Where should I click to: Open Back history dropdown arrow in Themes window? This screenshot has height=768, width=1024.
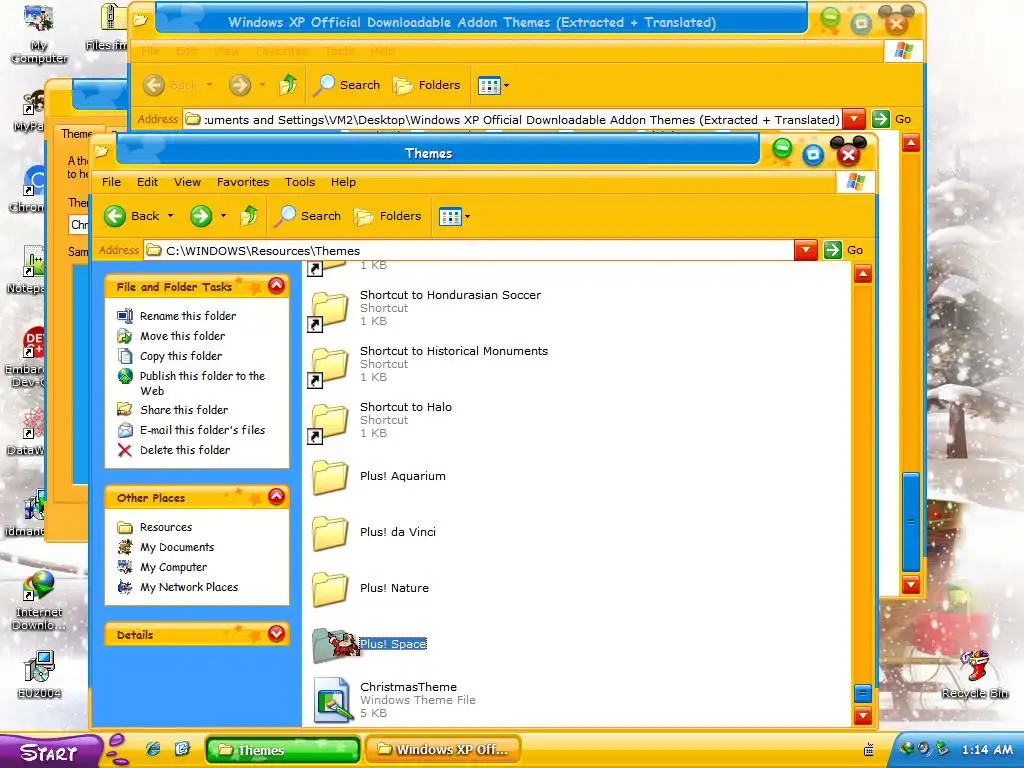(170, 216)
